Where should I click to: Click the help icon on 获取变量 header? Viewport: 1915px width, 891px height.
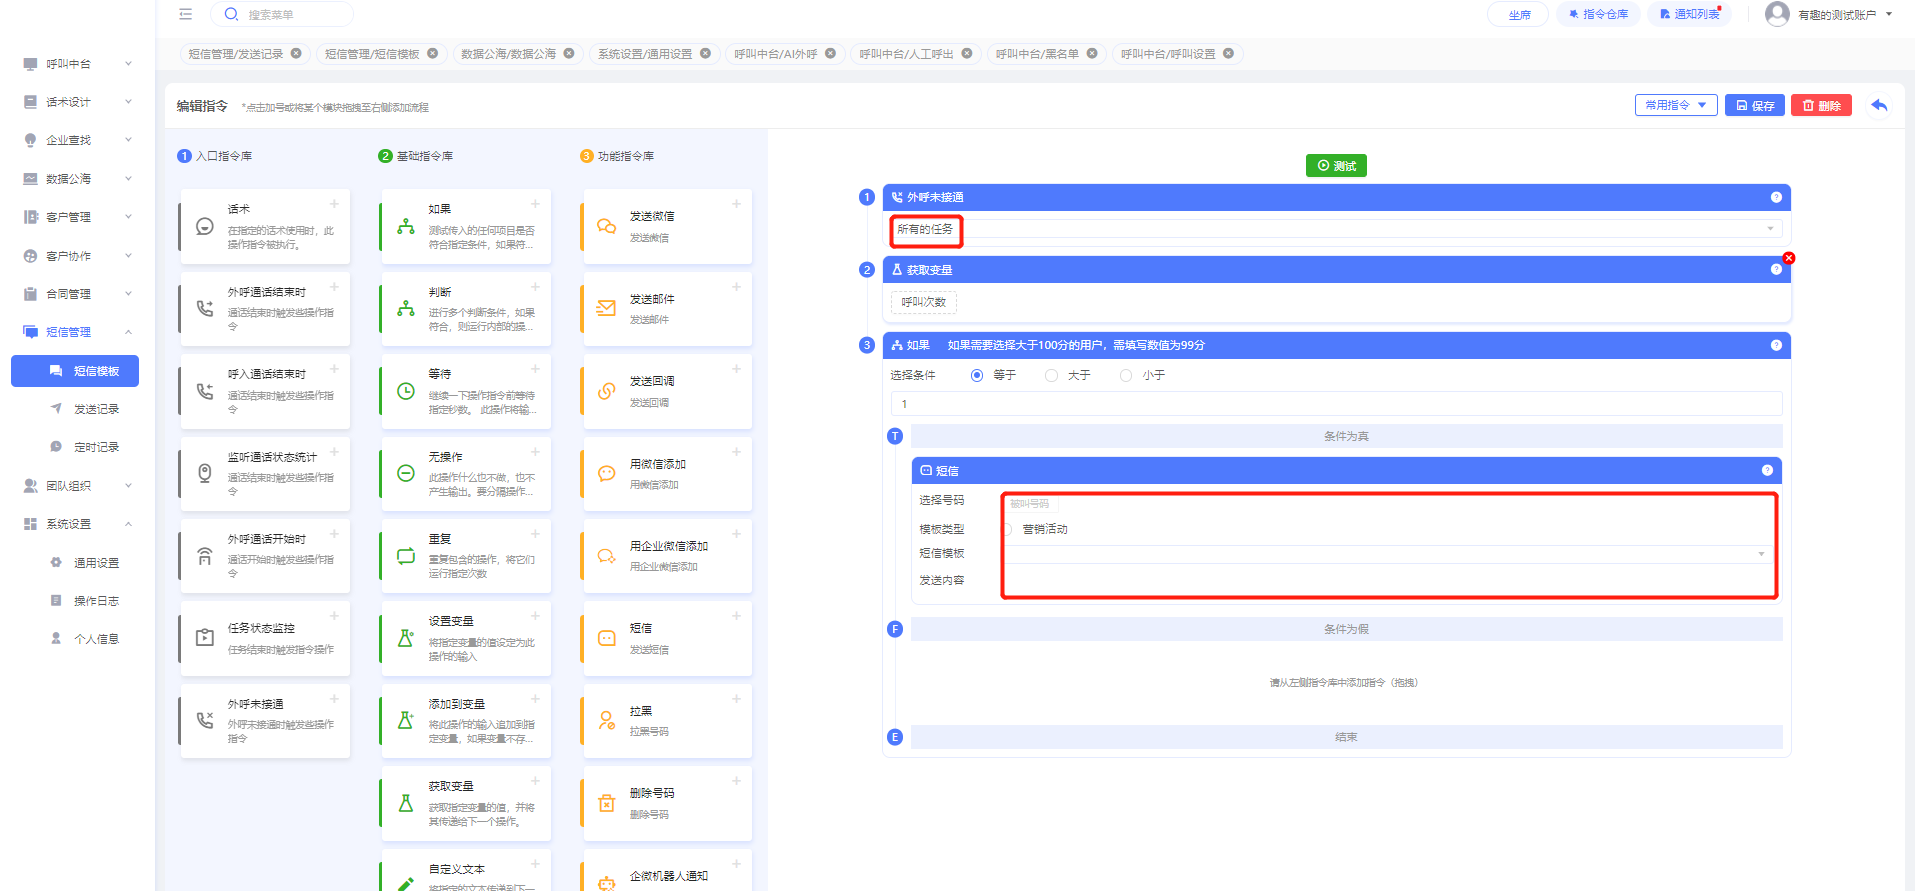click(x=1776, y=269)
